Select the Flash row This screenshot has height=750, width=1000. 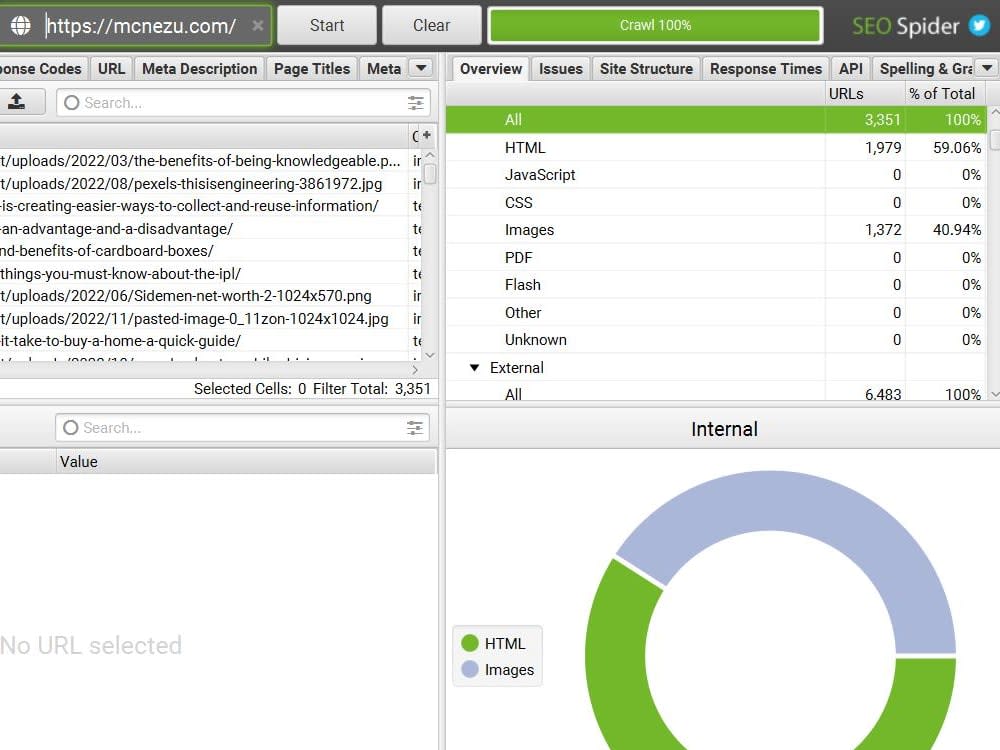(x=716, y=284)
